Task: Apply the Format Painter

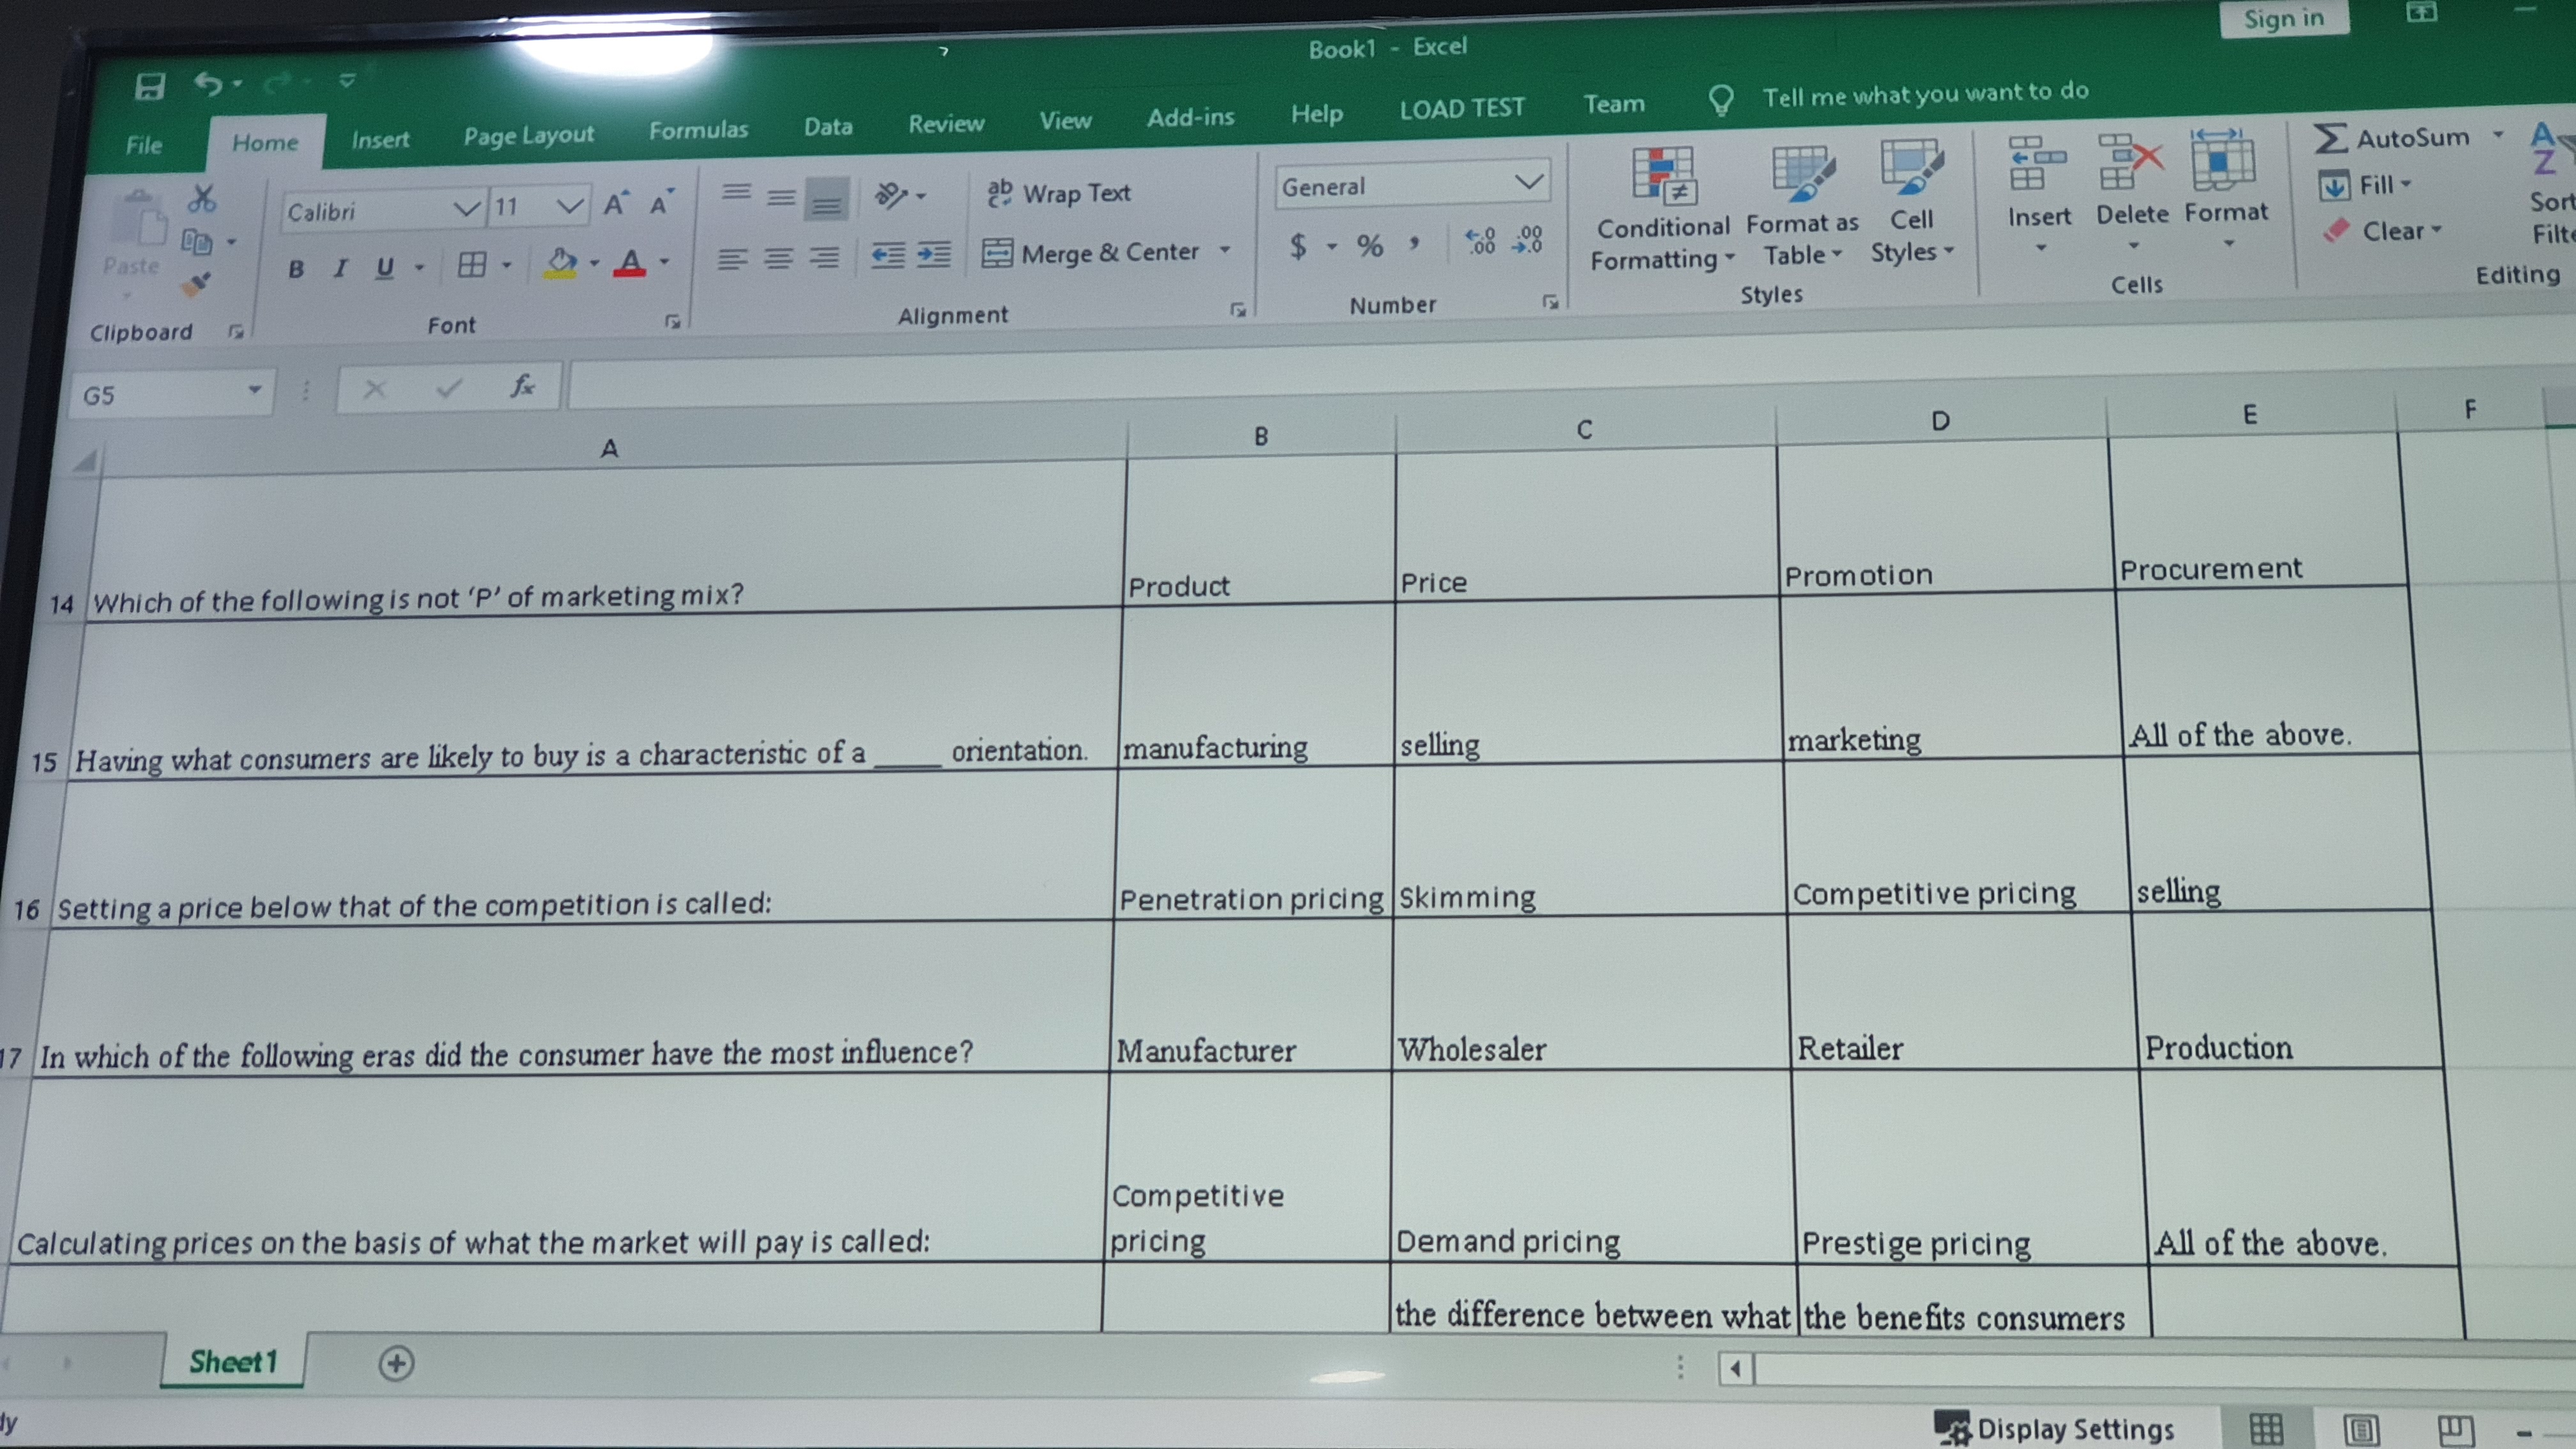Action: [196, 284]
